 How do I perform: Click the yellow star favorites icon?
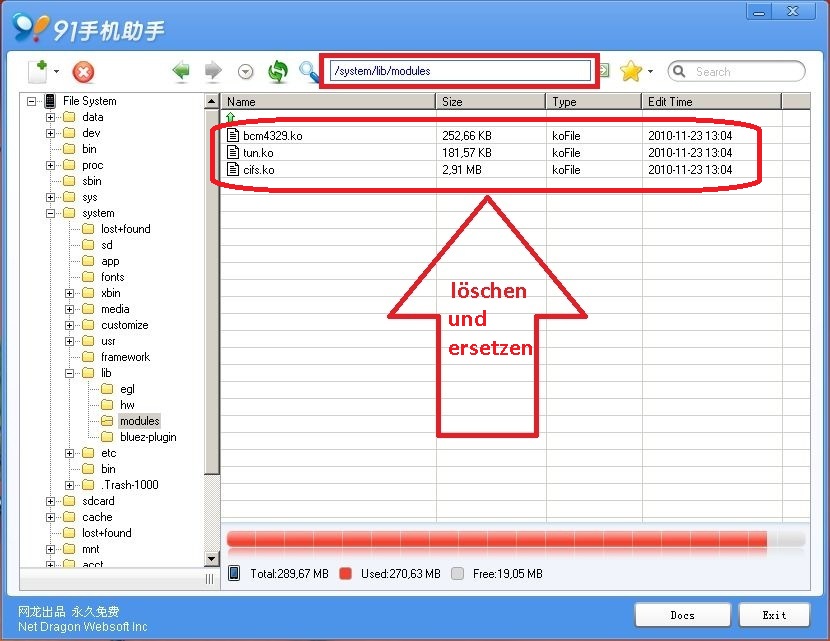coord(631,71)
